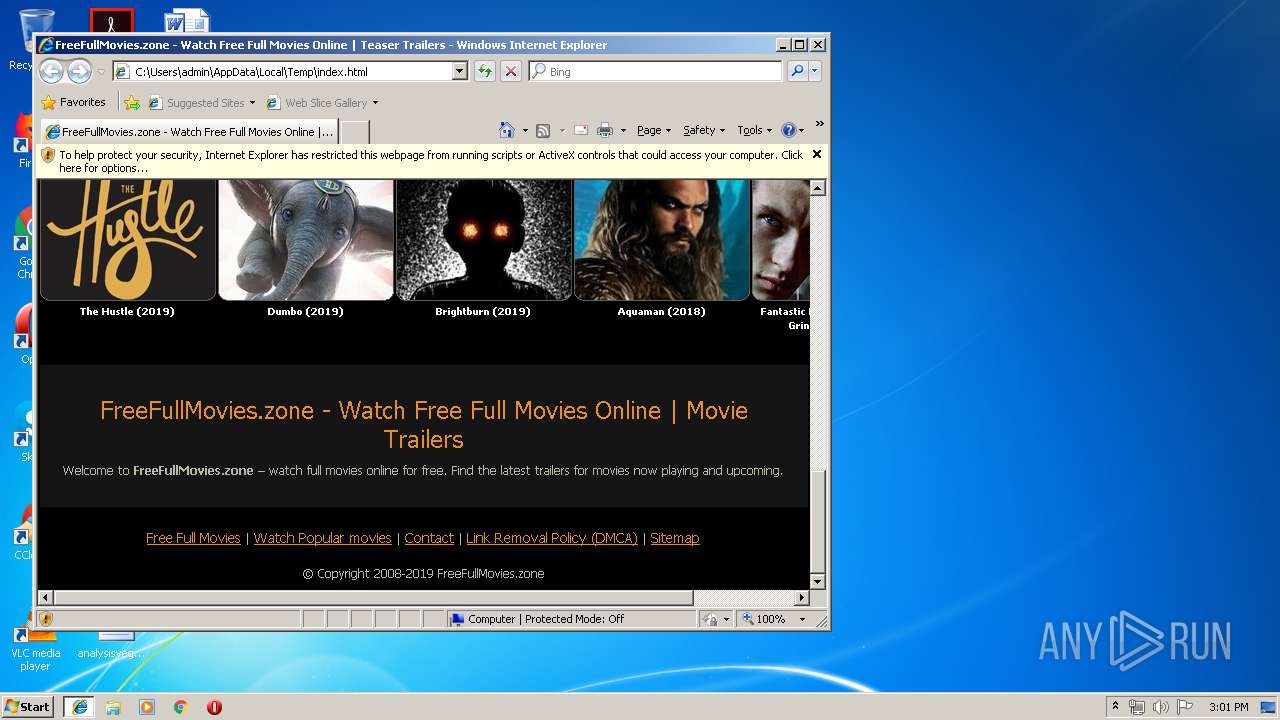Open a new blank tab
This screenshot has width=1280, height=720.
(355, 132)
